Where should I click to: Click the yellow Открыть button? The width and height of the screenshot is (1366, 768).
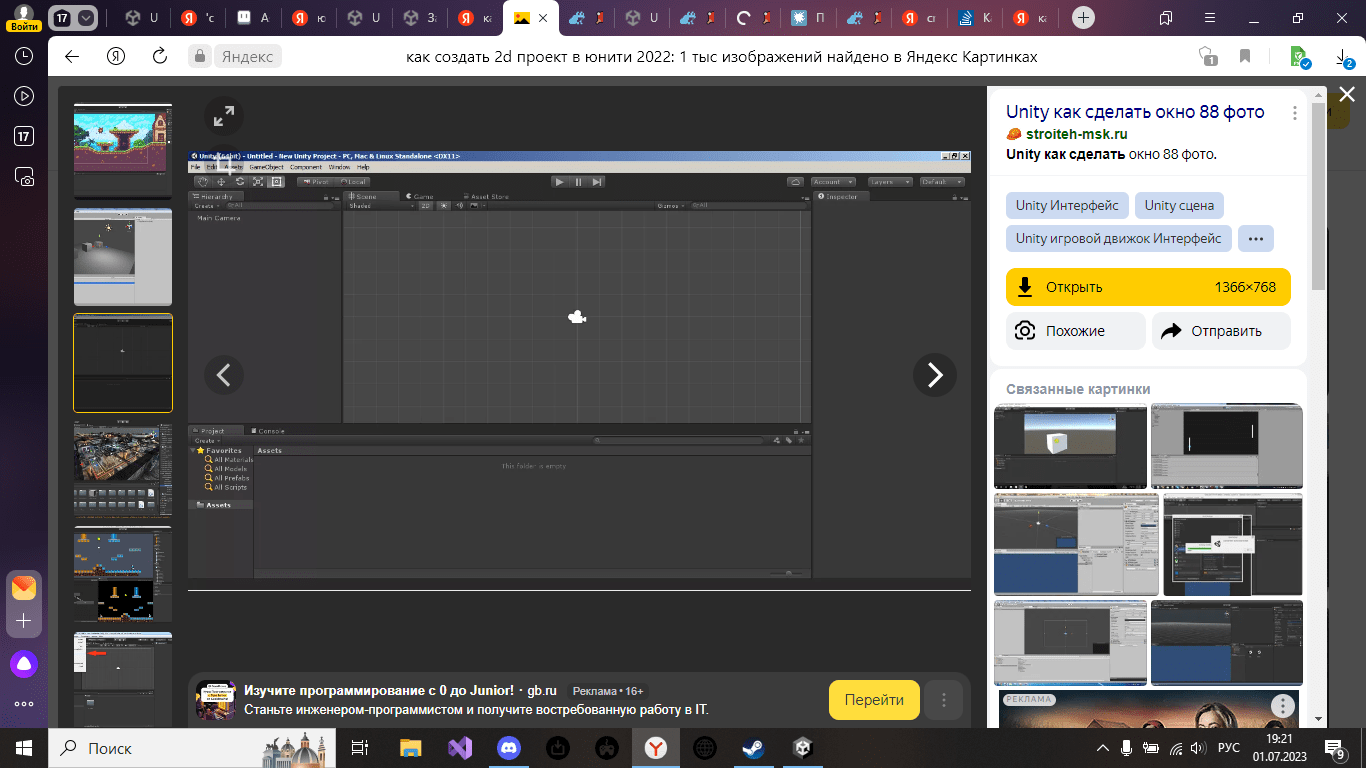[1148, 287]
